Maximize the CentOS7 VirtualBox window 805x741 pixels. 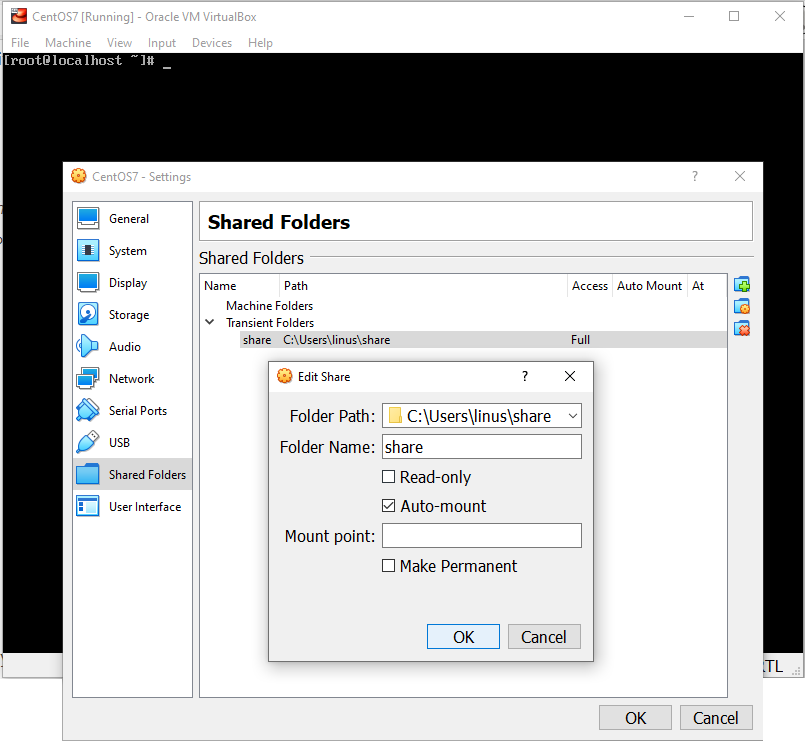coord(734,16)
